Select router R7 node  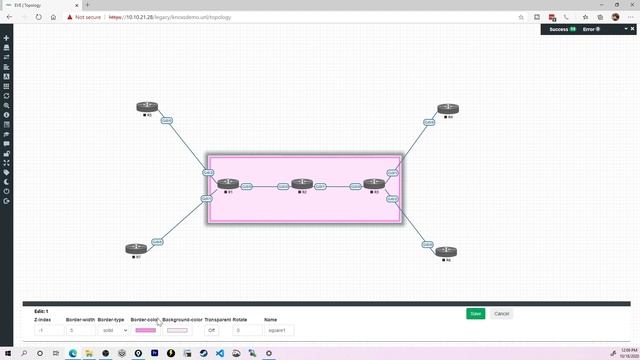click(x=136, y=249)
